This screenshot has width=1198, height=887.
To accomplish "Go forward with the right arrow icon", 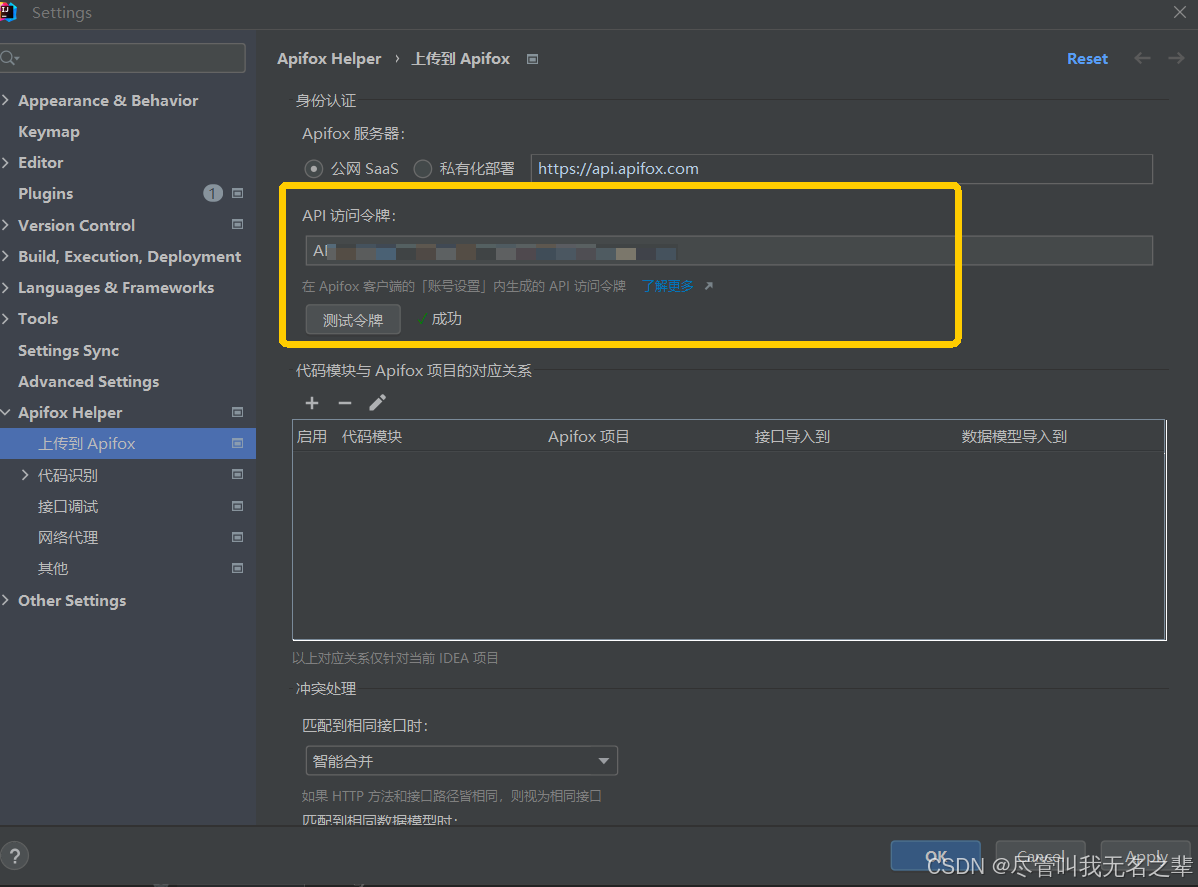I will tap(1176, 58).
